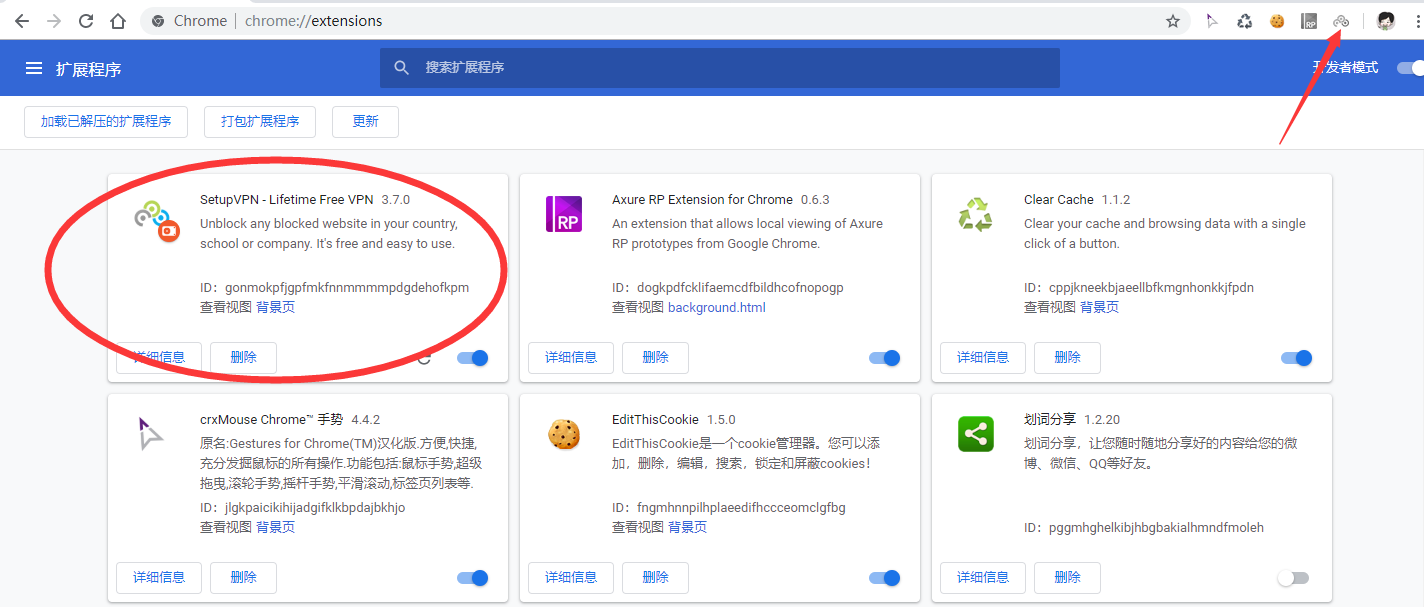Click the Clear Cache recycle logo on its card
1424x607 pixels.
975,214
